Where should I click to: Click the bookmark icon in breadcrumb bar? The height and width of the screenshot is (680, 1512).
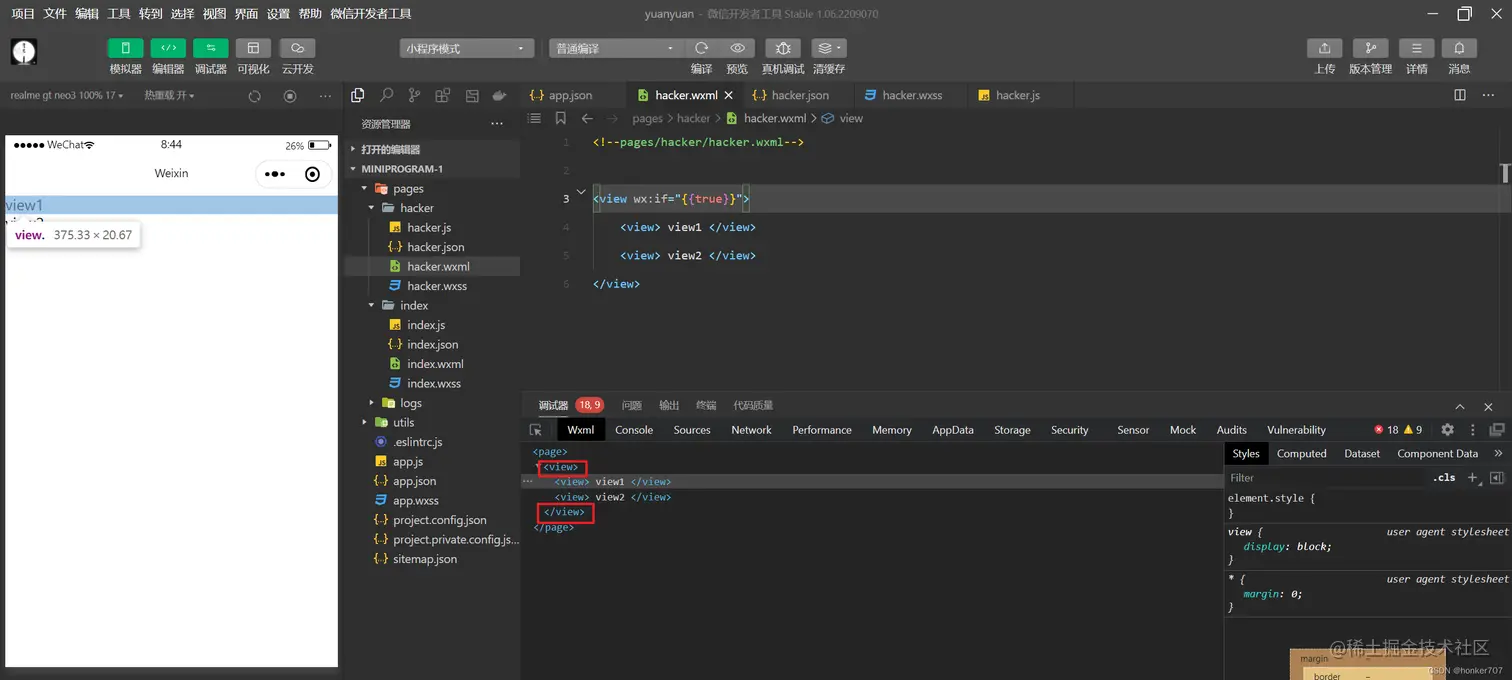pyautogui.click(x=561, y=118)
